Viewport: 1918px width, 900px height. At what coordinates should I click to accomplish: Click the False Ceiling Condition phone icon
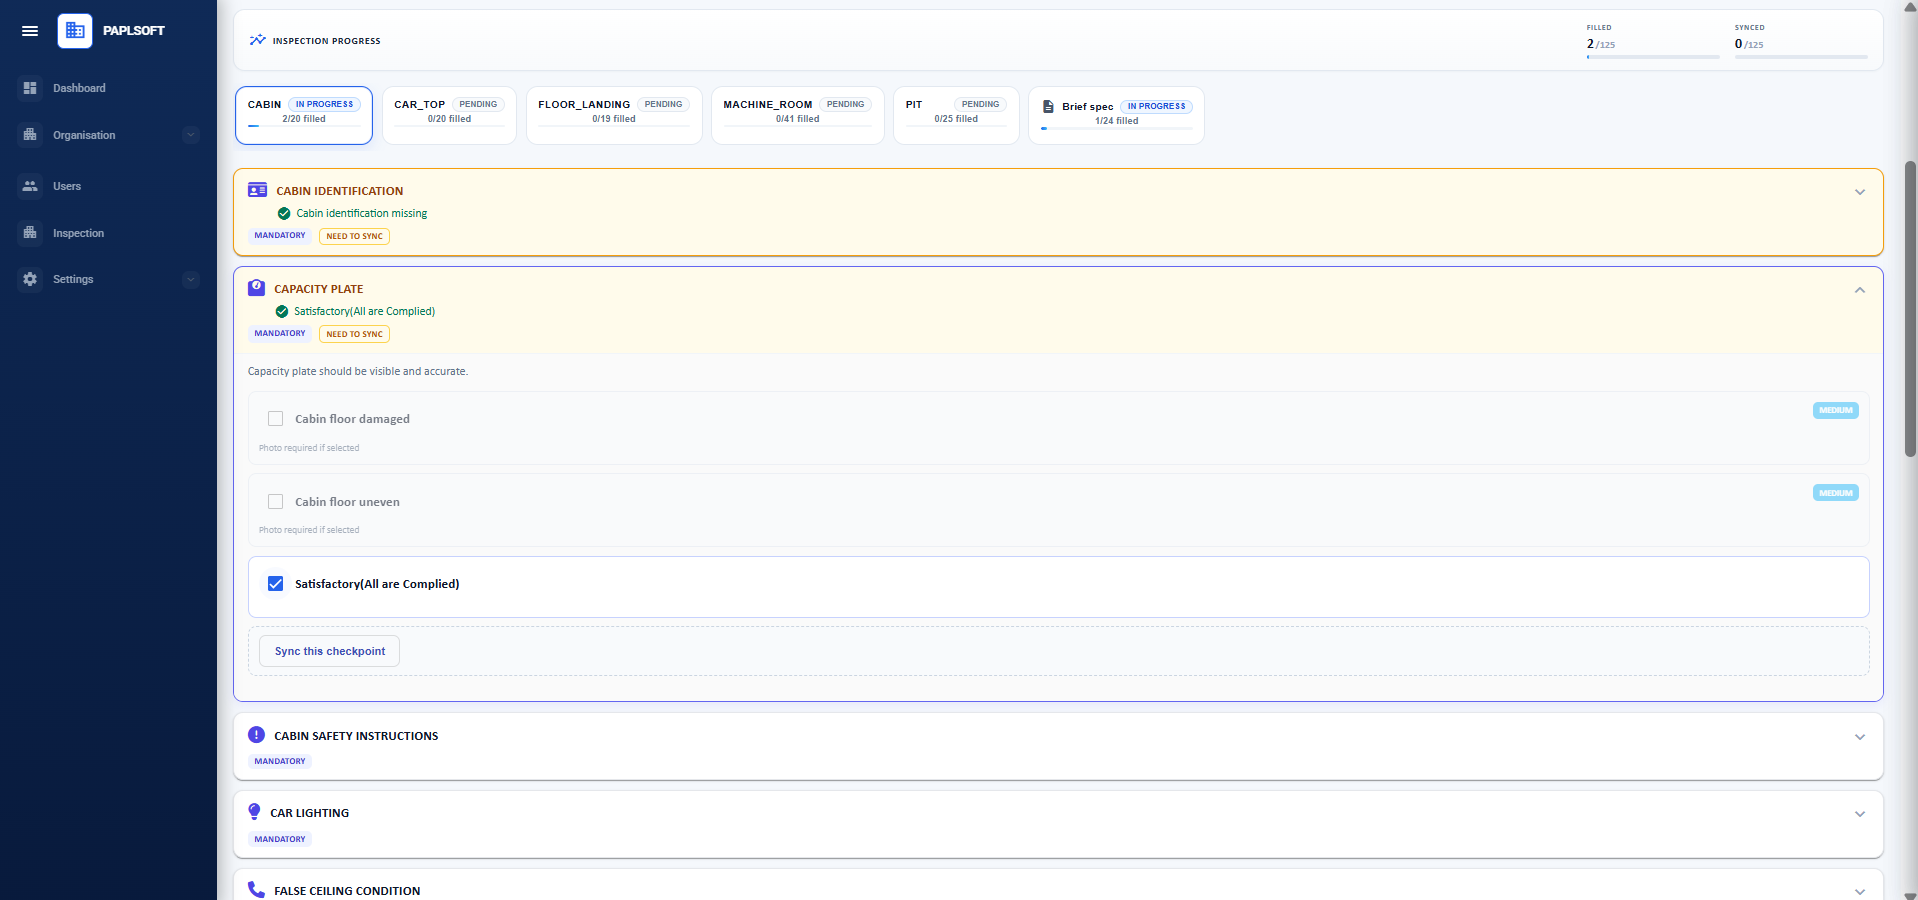[x=256, y=890]
